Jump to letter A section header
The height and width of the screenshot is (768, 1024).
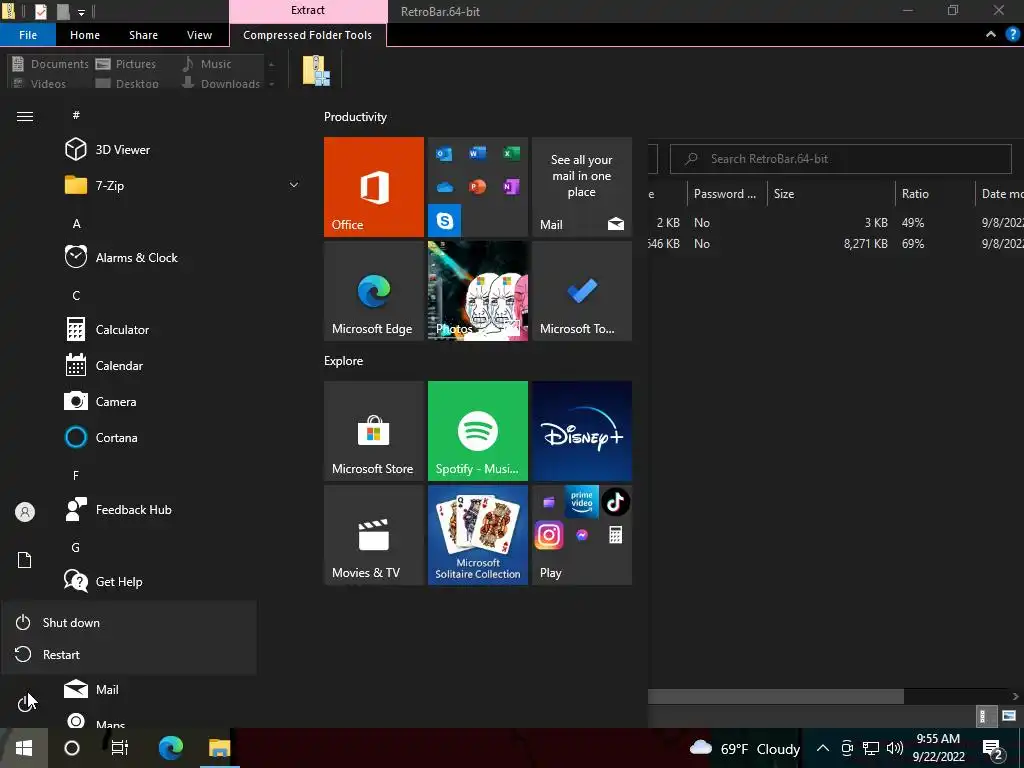[76, 223]
